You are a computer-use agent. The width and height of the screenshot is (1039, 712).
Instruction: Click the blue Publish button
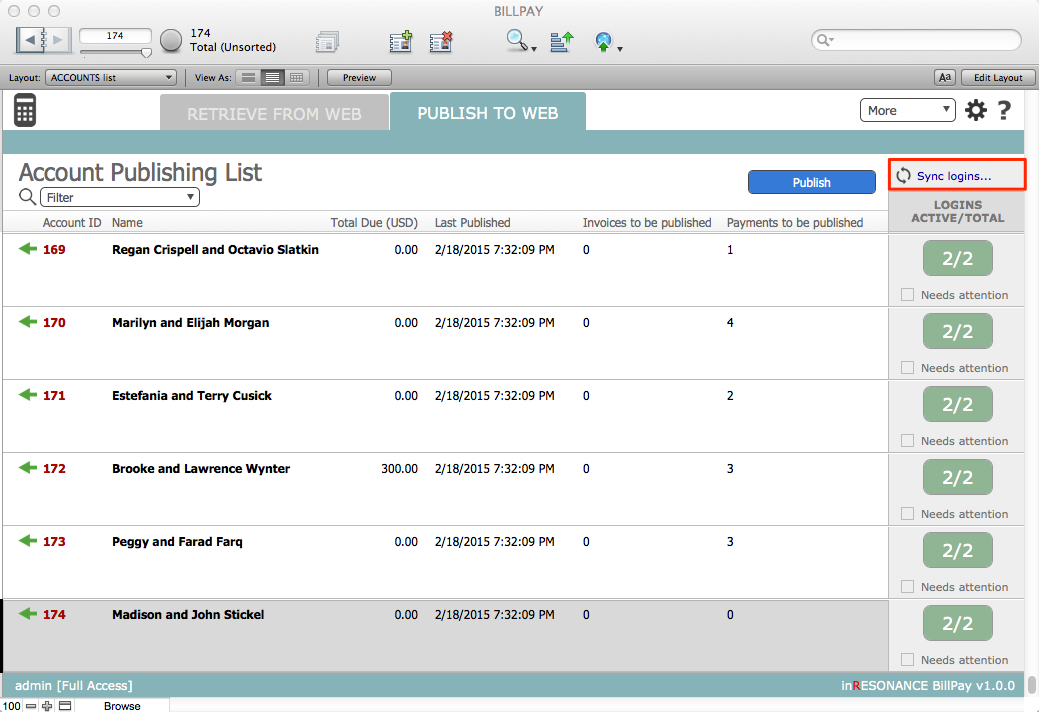click(811, 182)
